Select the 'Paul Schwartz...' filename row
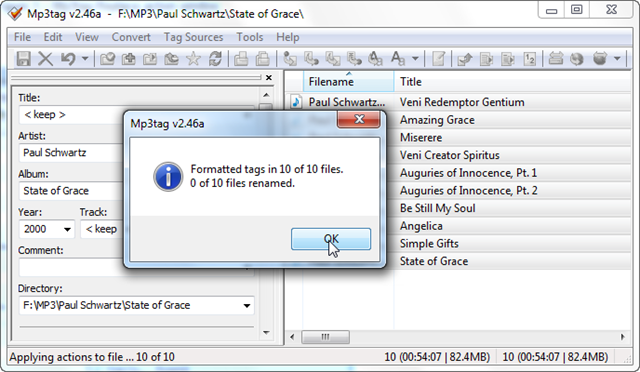Screen dimensions: 640x372 [346, 102]
